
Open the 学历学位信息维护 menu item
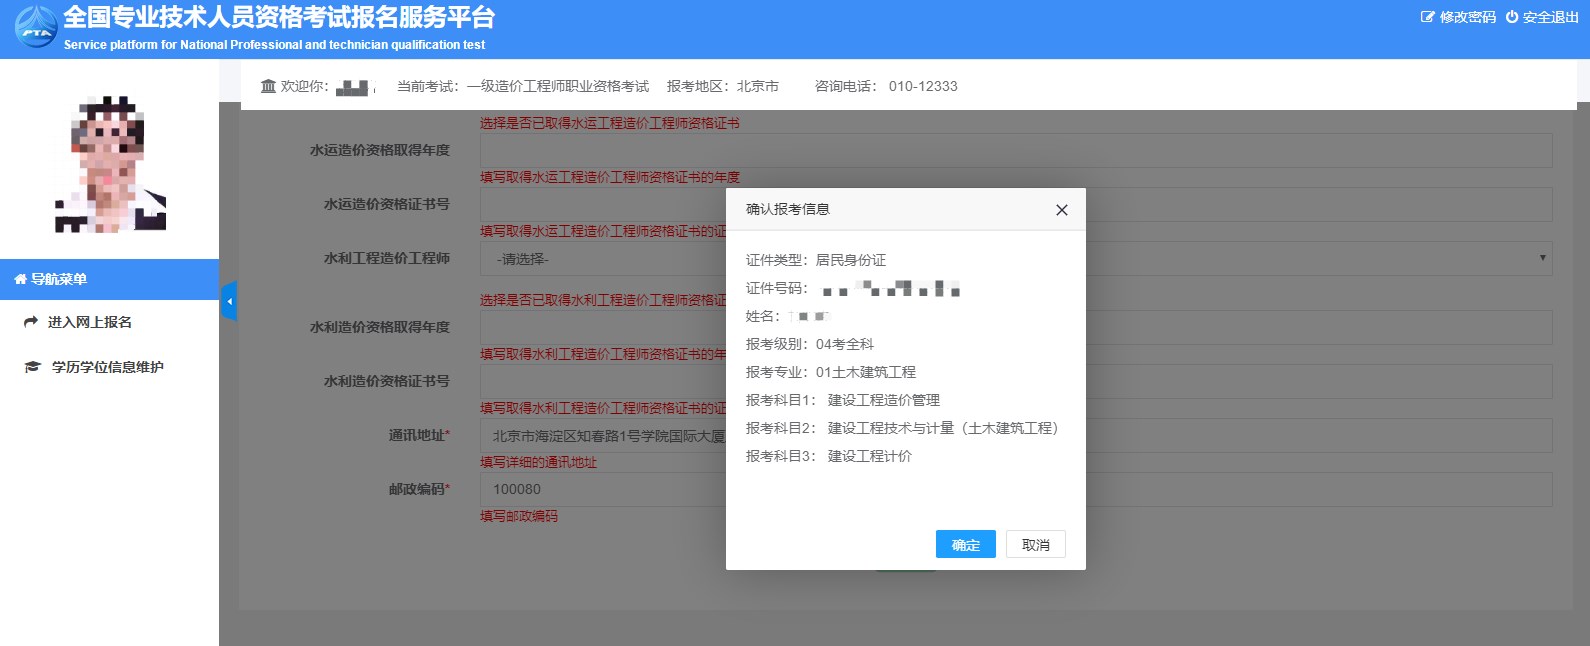point(108,367)
